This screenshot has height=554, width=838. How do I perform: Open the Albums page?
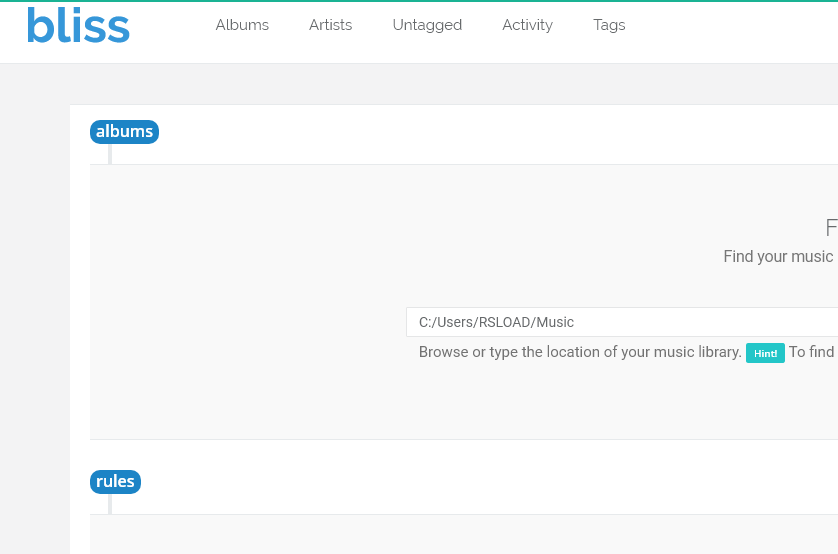pyautogui.click(x=242, y=25)
